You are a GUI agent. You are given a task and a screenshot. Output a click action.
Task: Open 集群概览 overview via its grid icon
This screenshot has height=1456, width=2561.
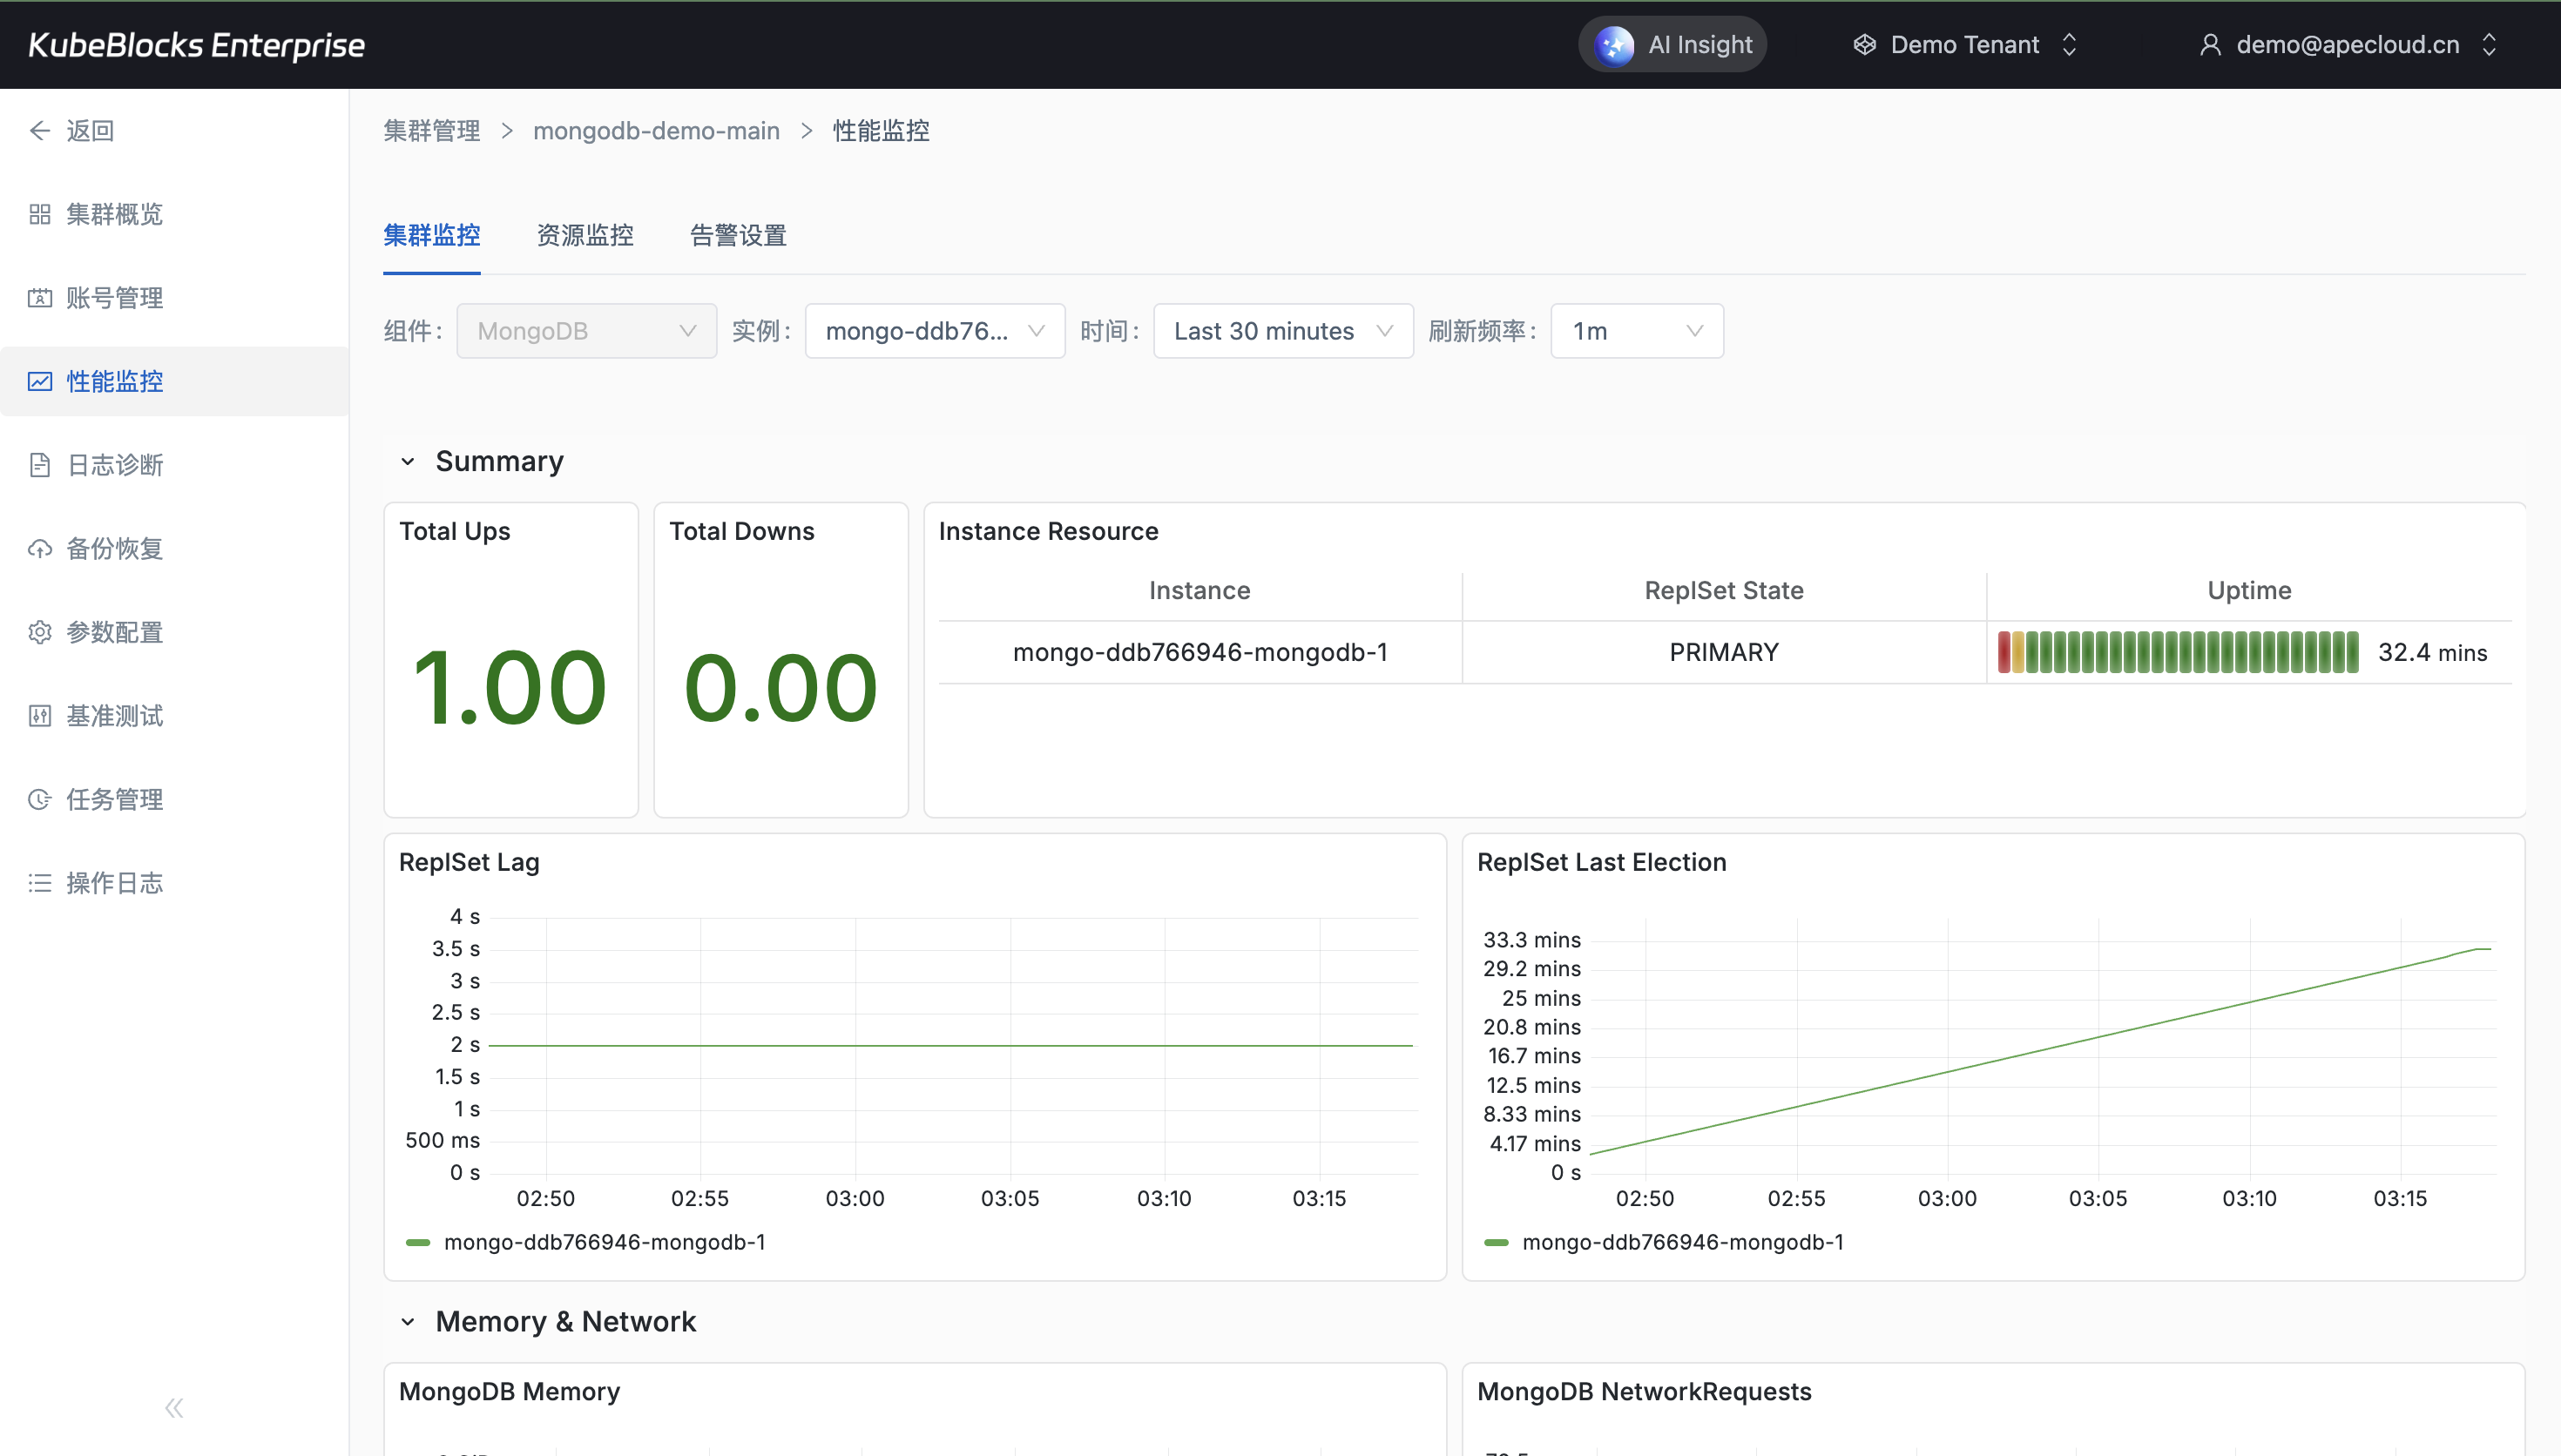click(x=40, y=214)
